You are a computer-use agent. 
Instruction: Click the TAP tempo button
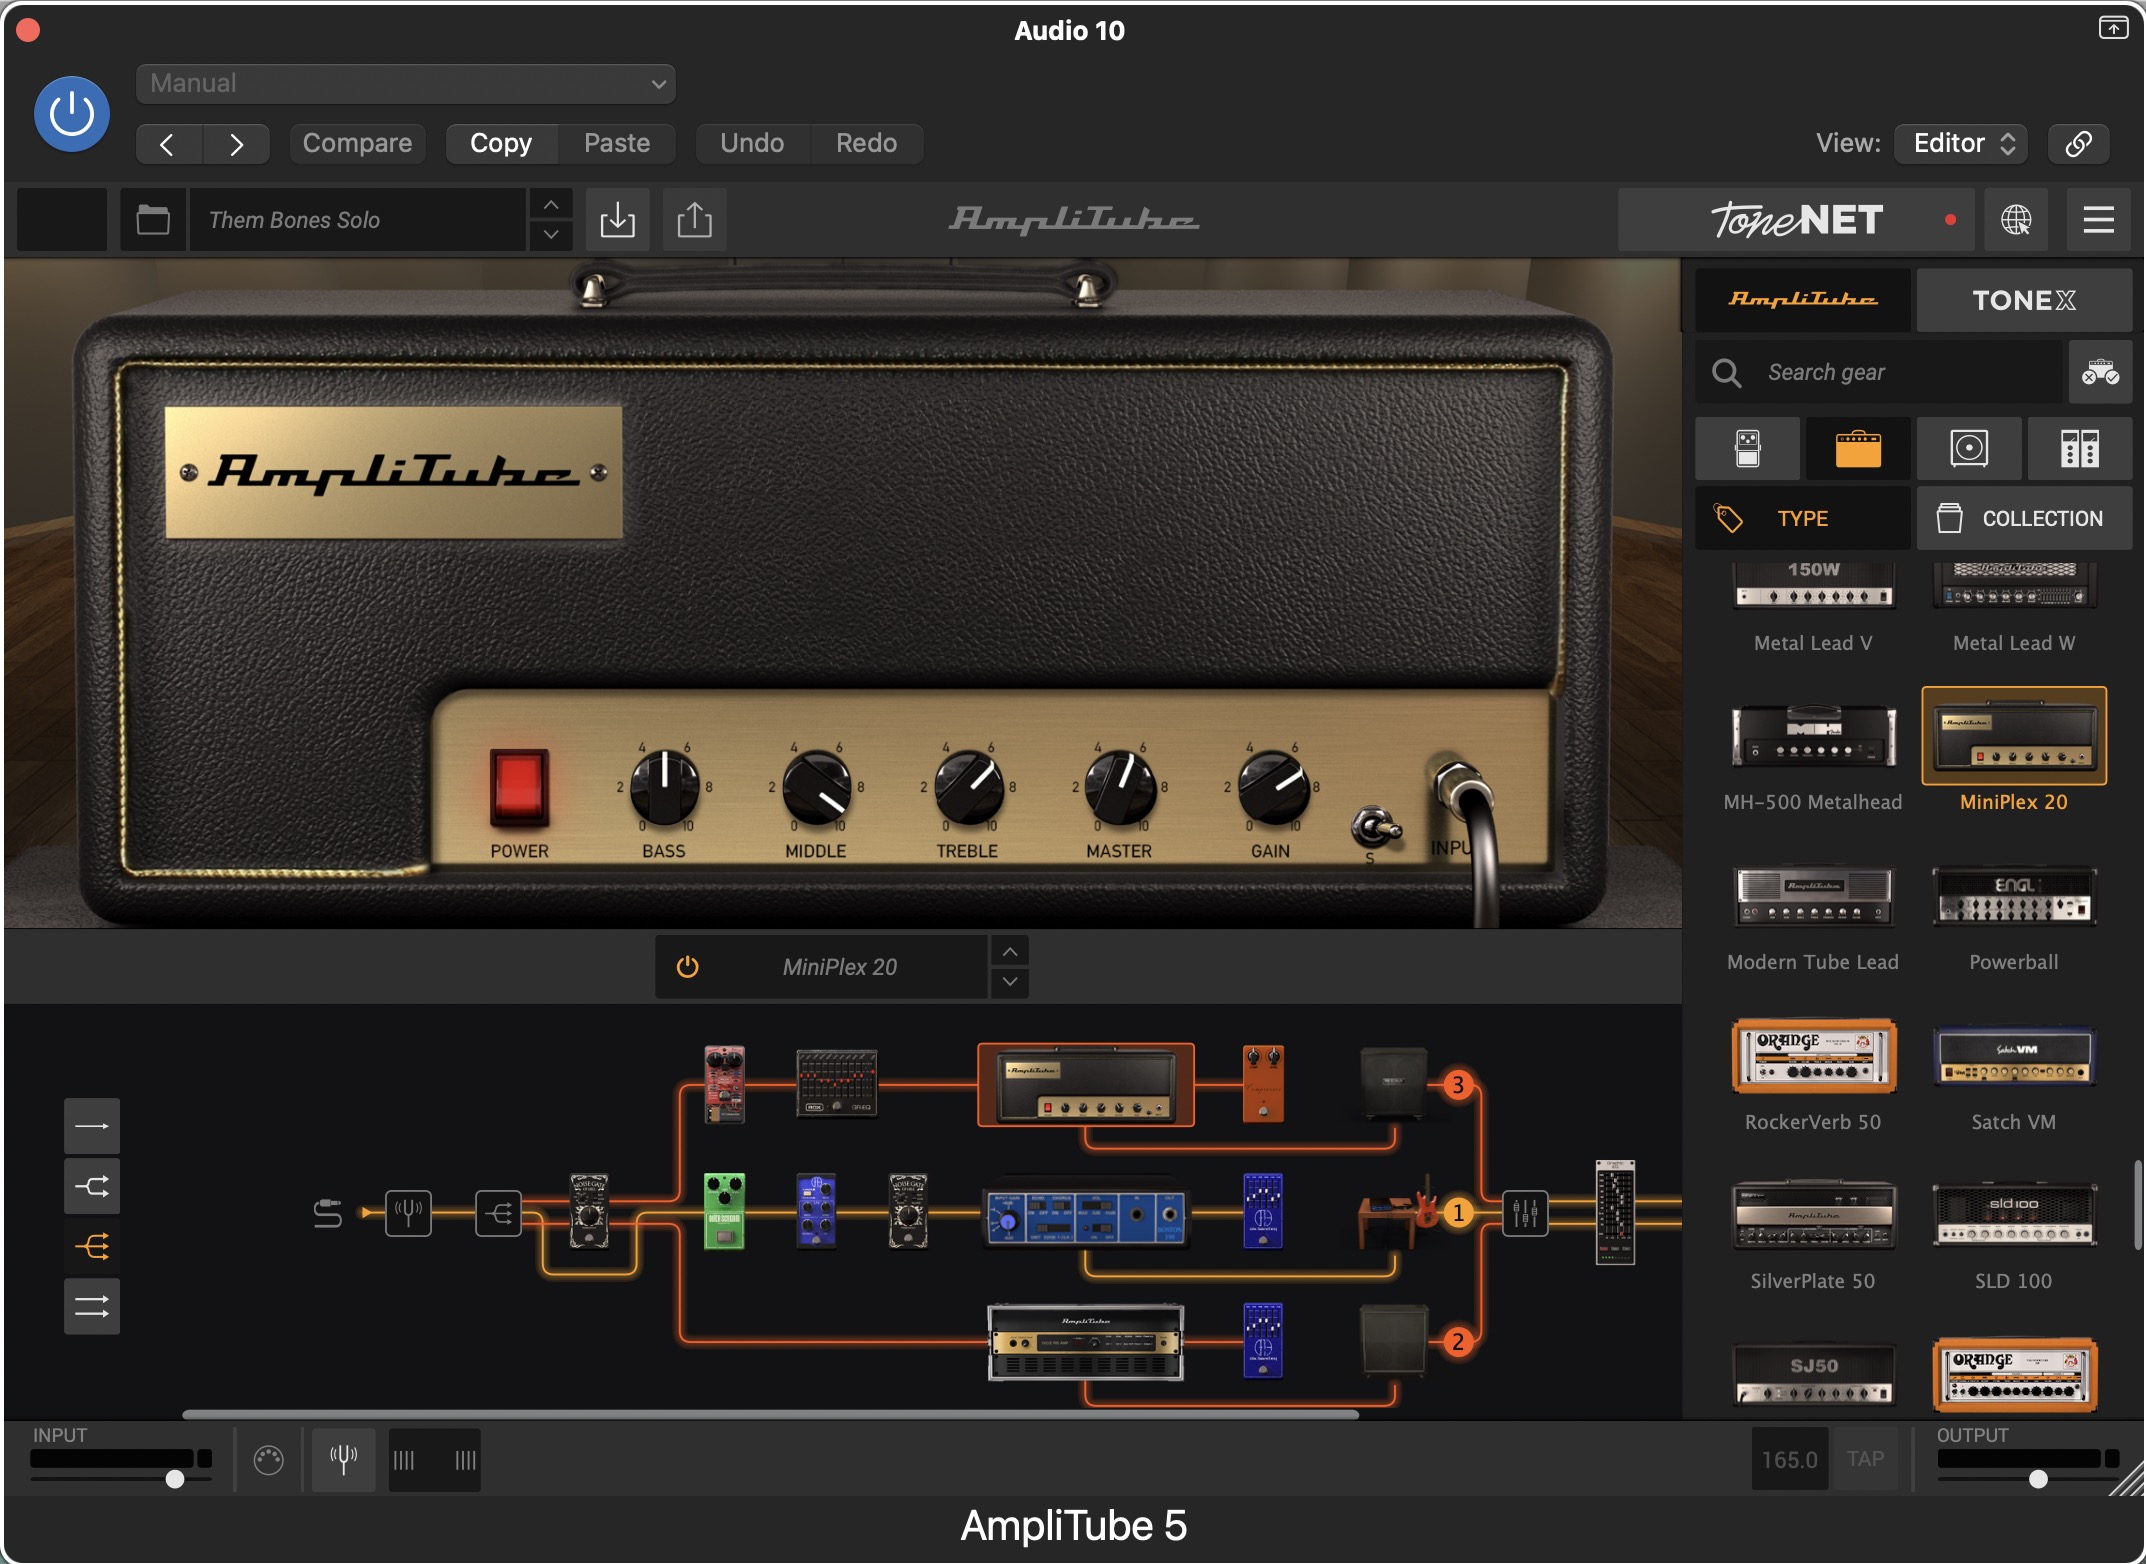[1865, 1459]
